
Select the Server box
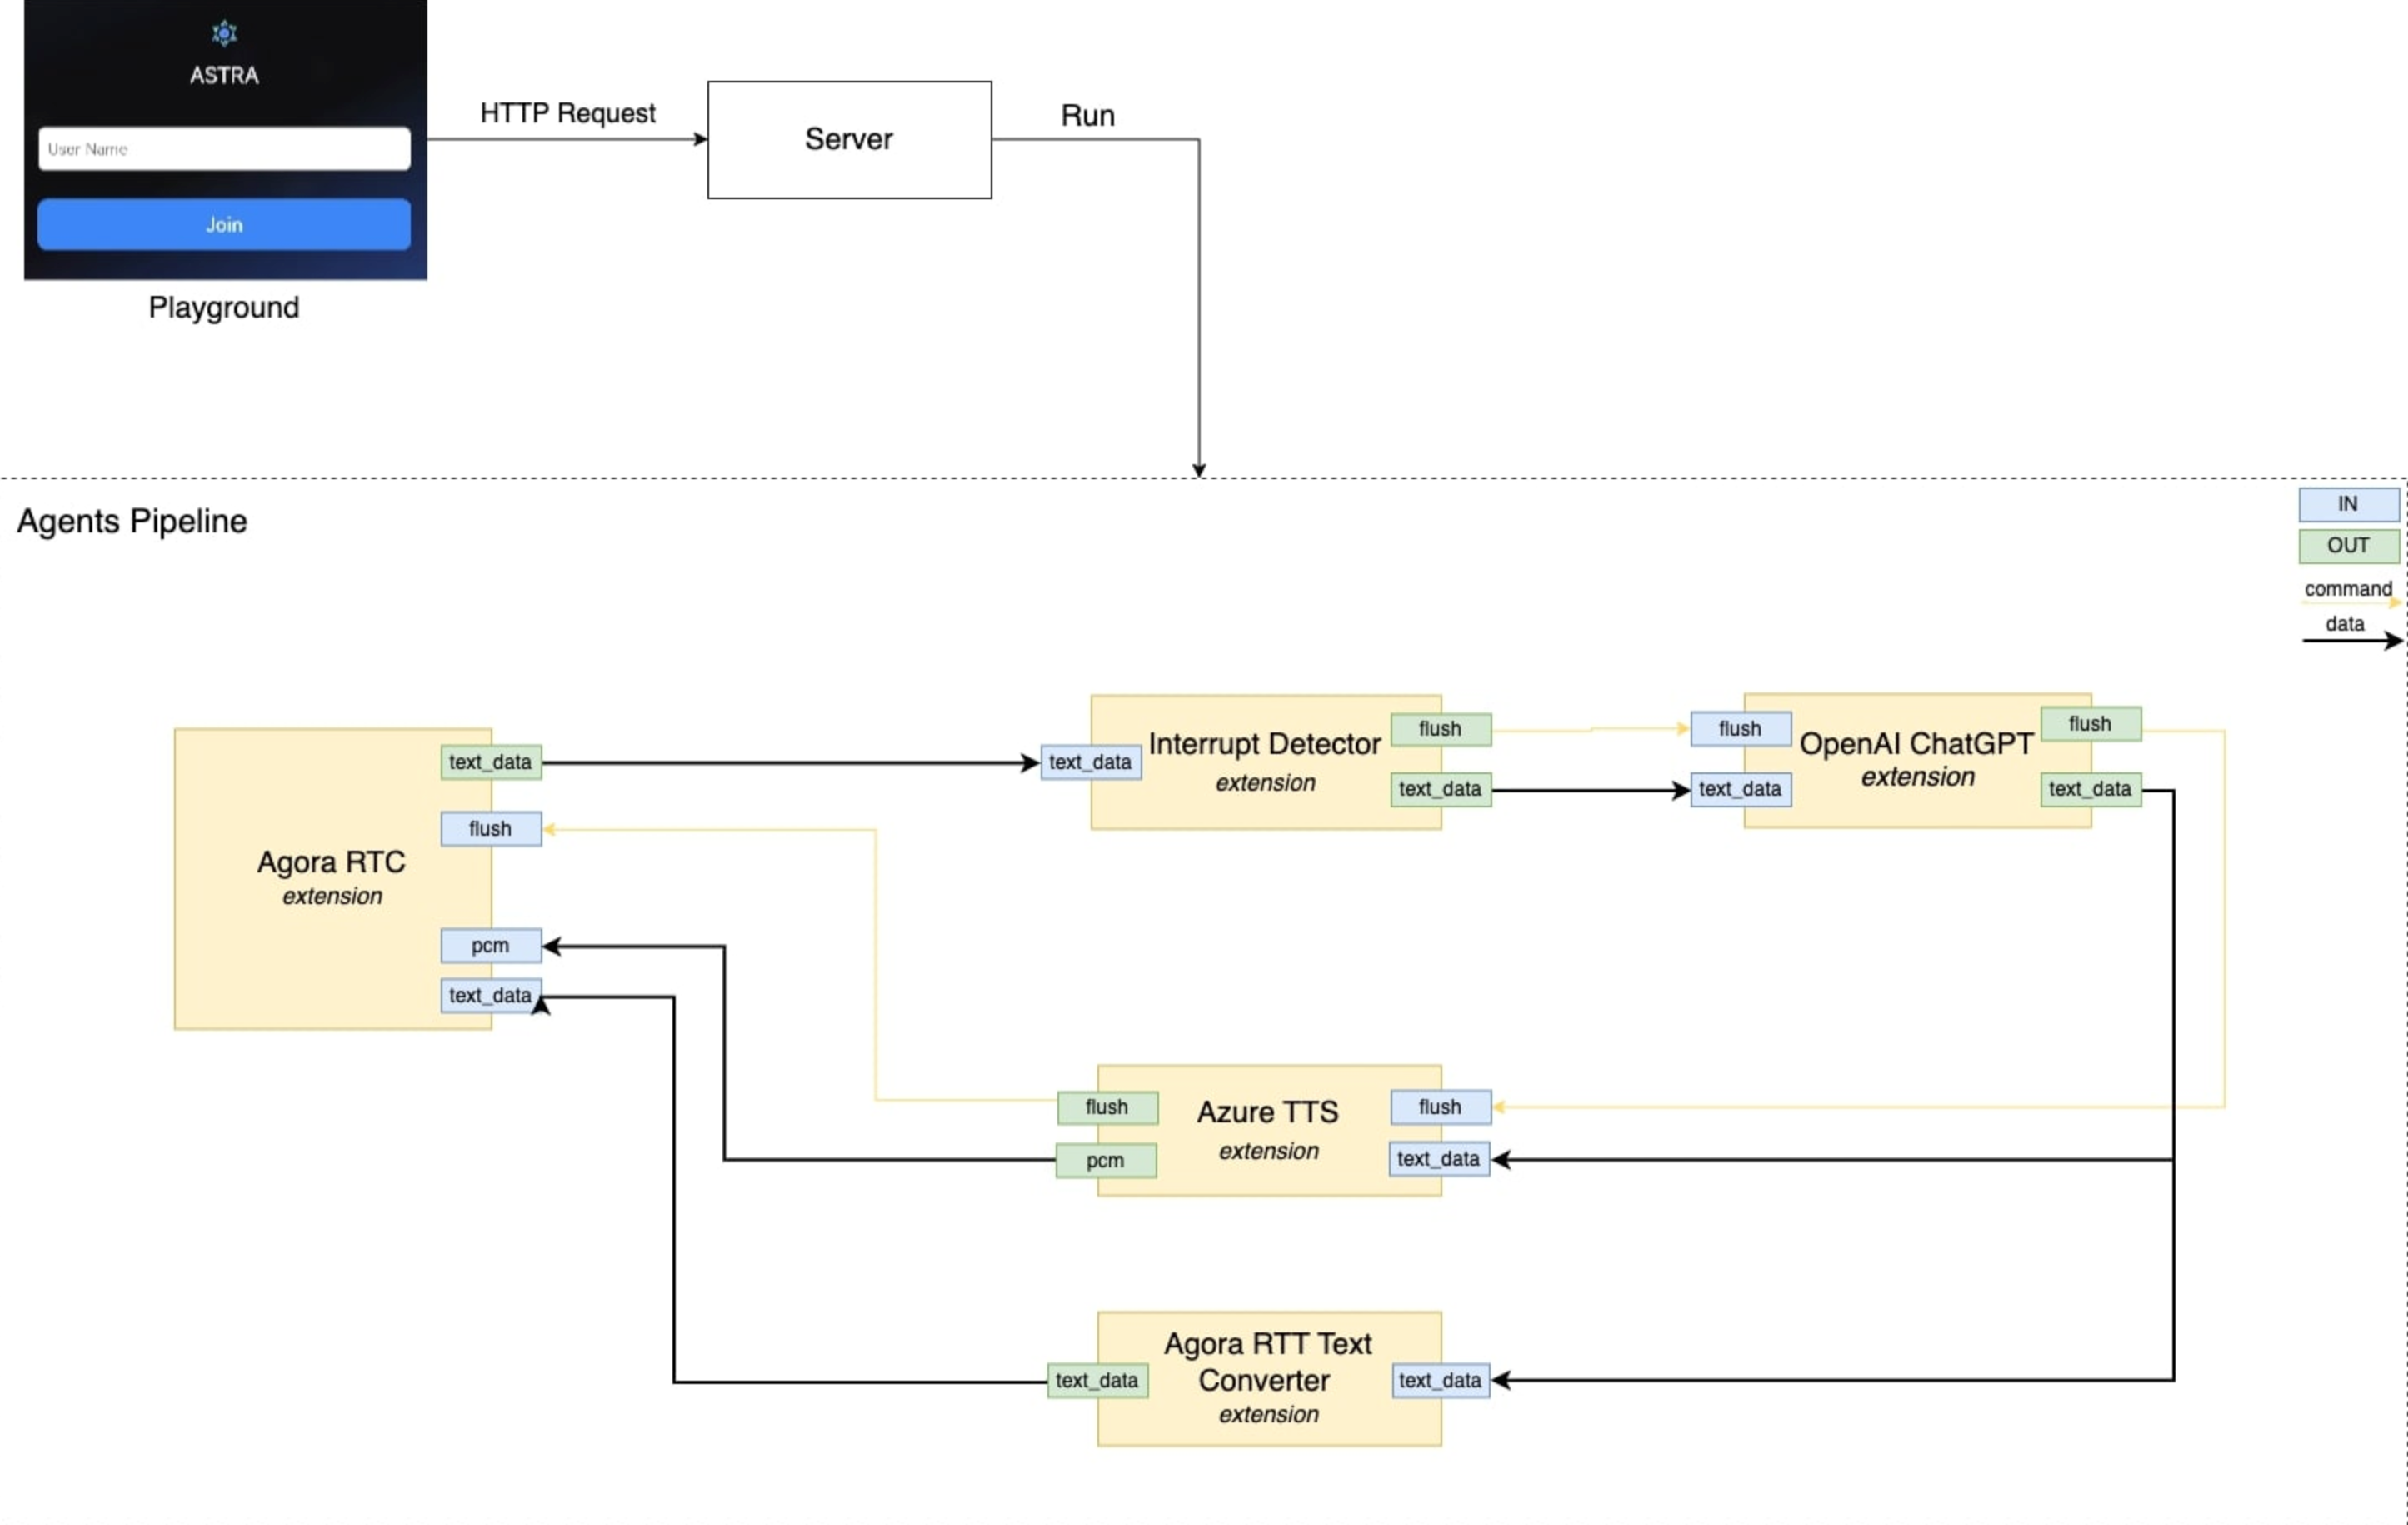pos(849,140)
